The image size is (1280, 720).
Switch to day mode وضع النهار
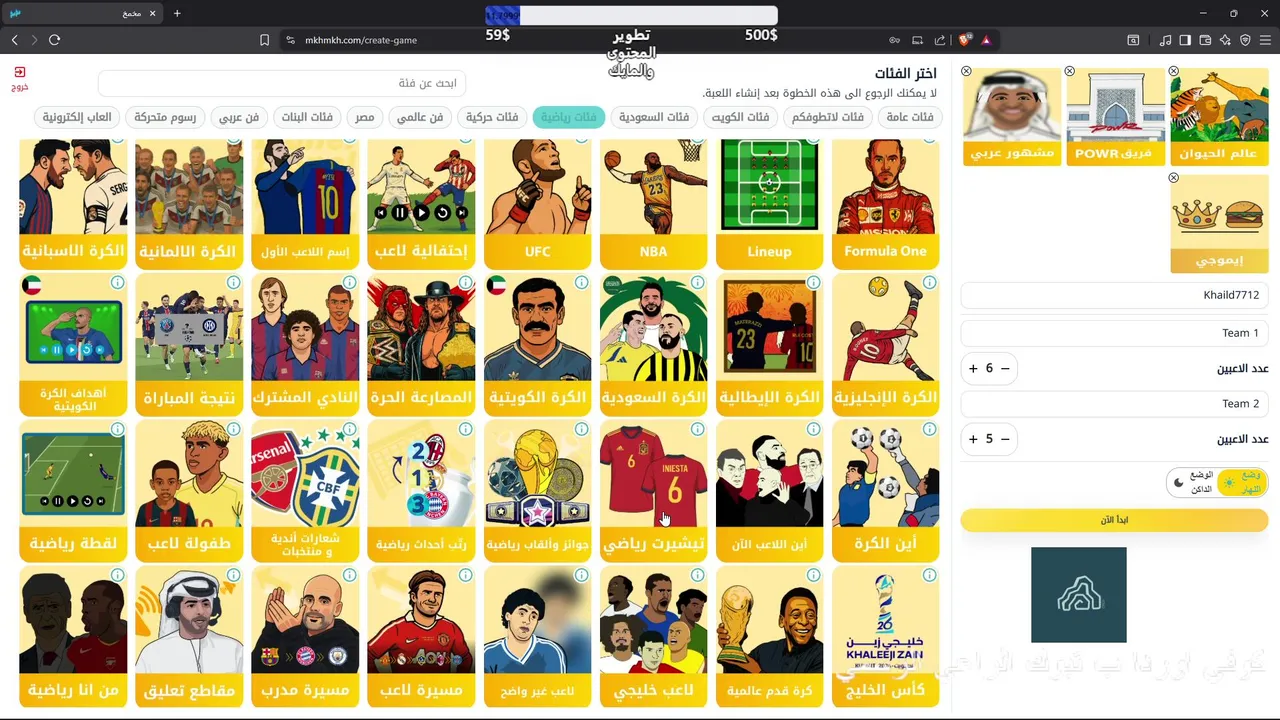[x=1240, y=482]
